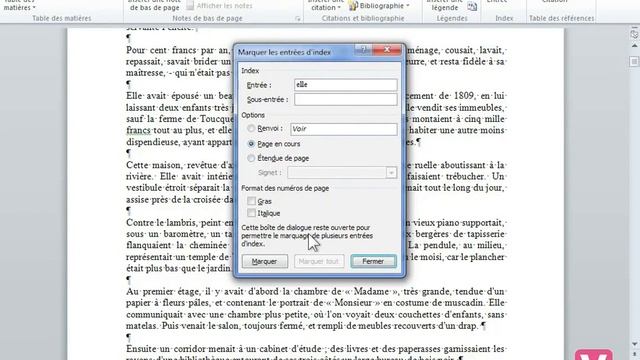Click the word 'Monsieur' in the document
This screenshot has width=640, height=360.
click(352, 303)
